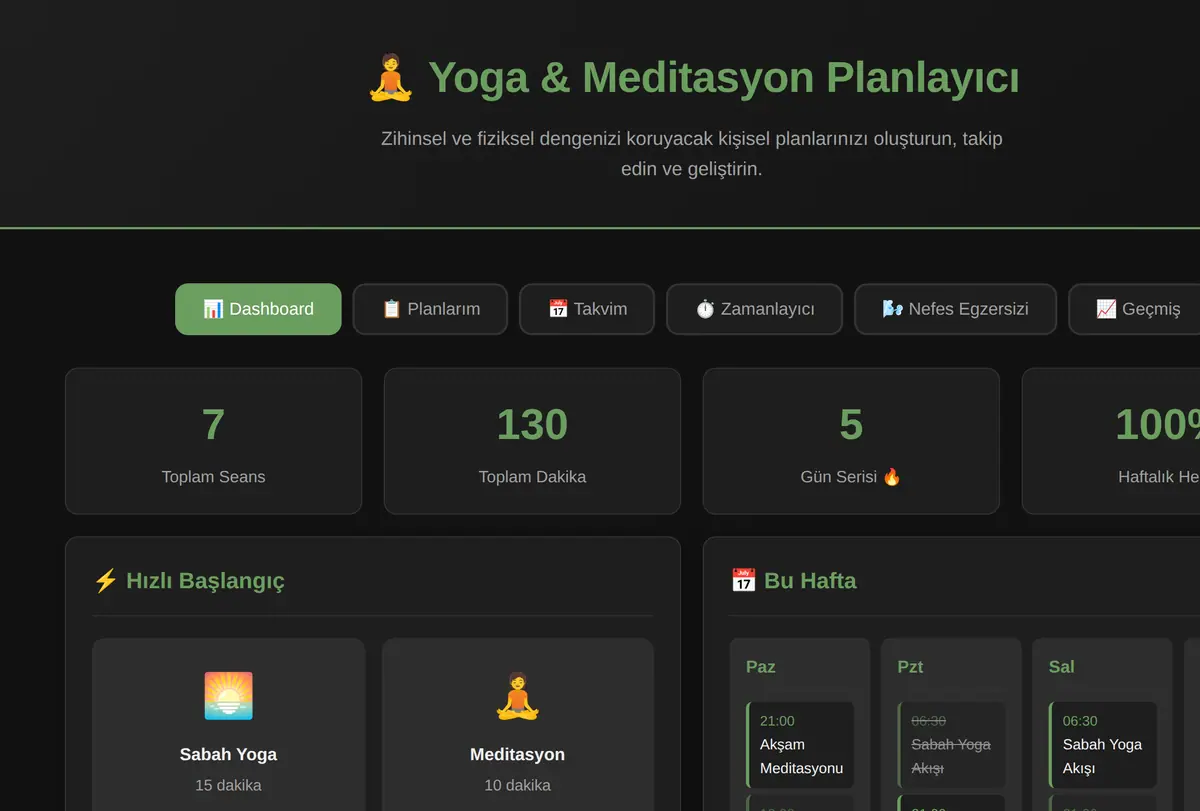1200x811 pixels.
Task: Click the value 5 in Gün Serisi
Action: pos(851,425)
